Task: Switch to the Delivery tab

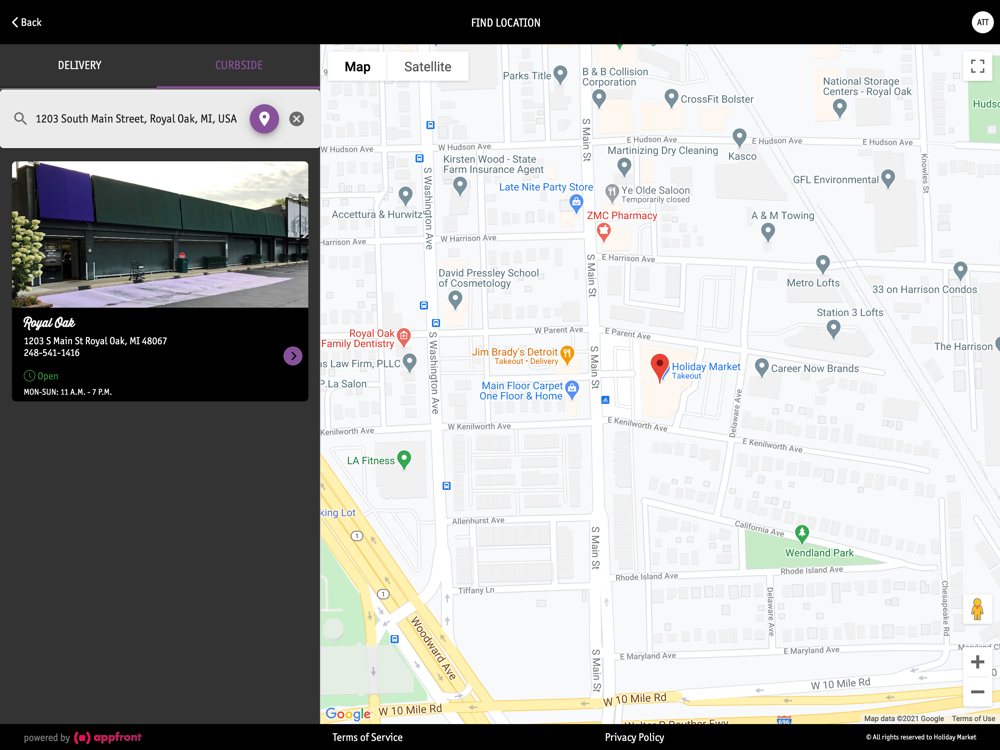Action: 79,65
